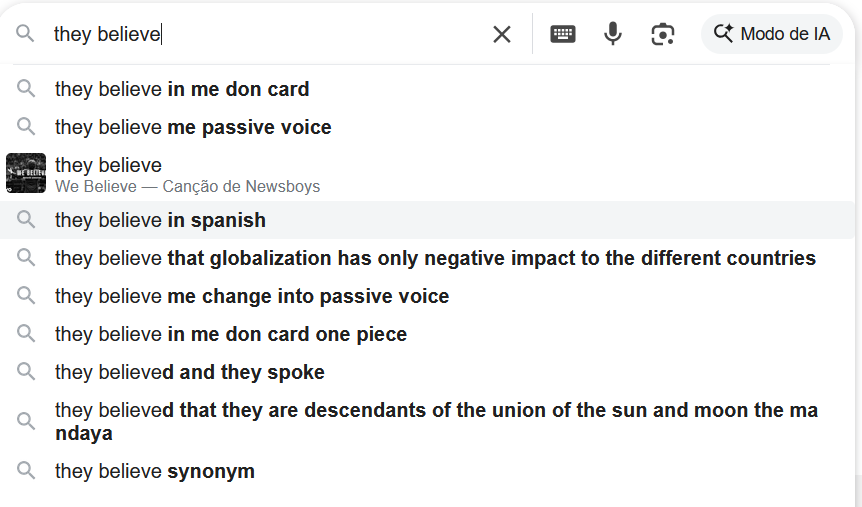Screen dimensions: 862x507
Task: Click the search icon beside "in spanish" suggestion
Action: (x=26, y=220)
